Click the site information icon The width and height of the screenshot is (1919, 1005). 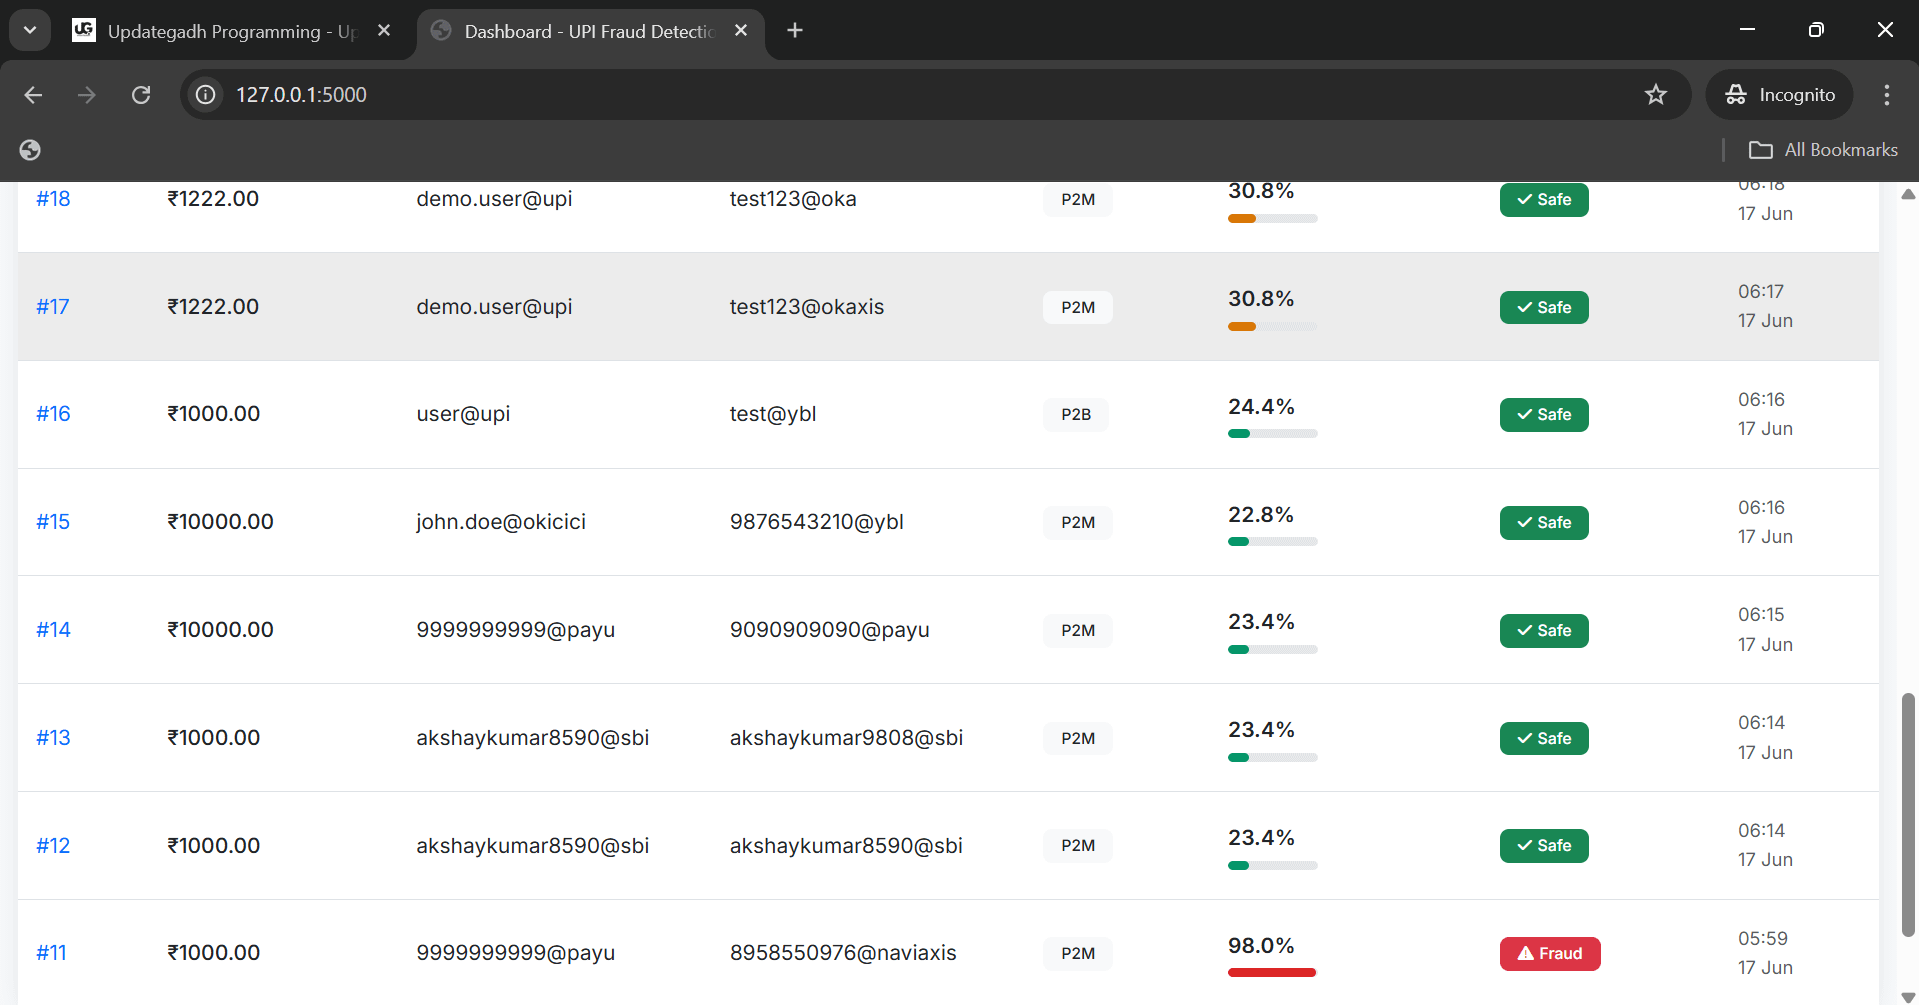(206, 95)
